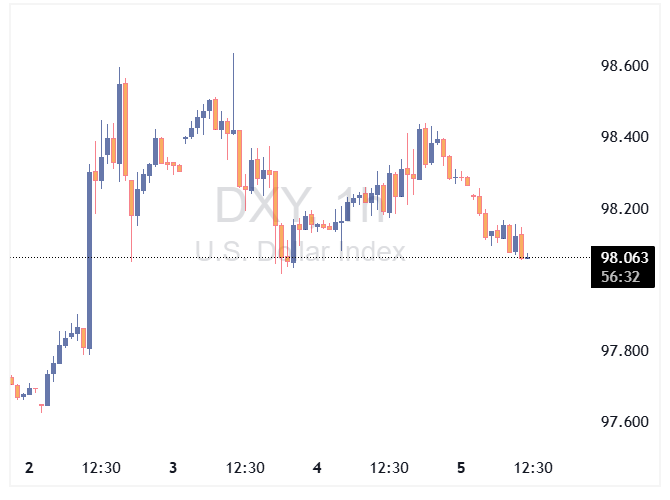Click the 97.600 price axis label

click(621, 422)
